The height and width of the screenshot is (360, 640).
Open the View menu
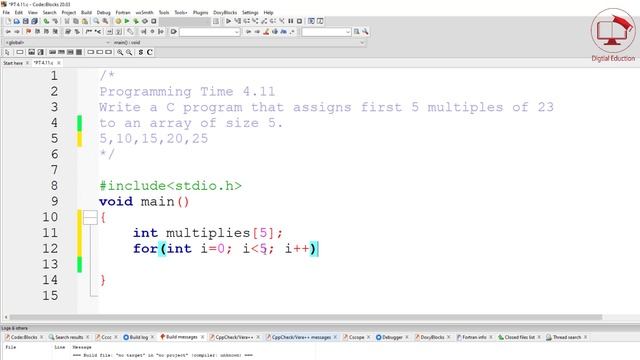33,13
